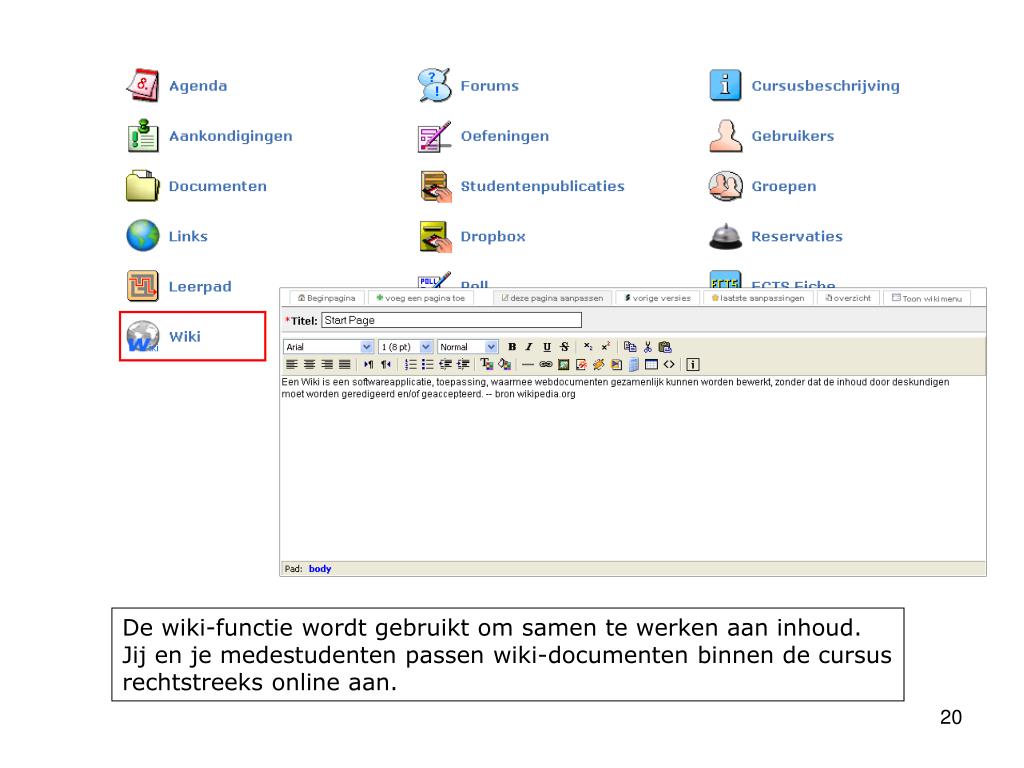Insert a web link
Viewport: 1024px width, 768px height.
(x=545, y=364)
